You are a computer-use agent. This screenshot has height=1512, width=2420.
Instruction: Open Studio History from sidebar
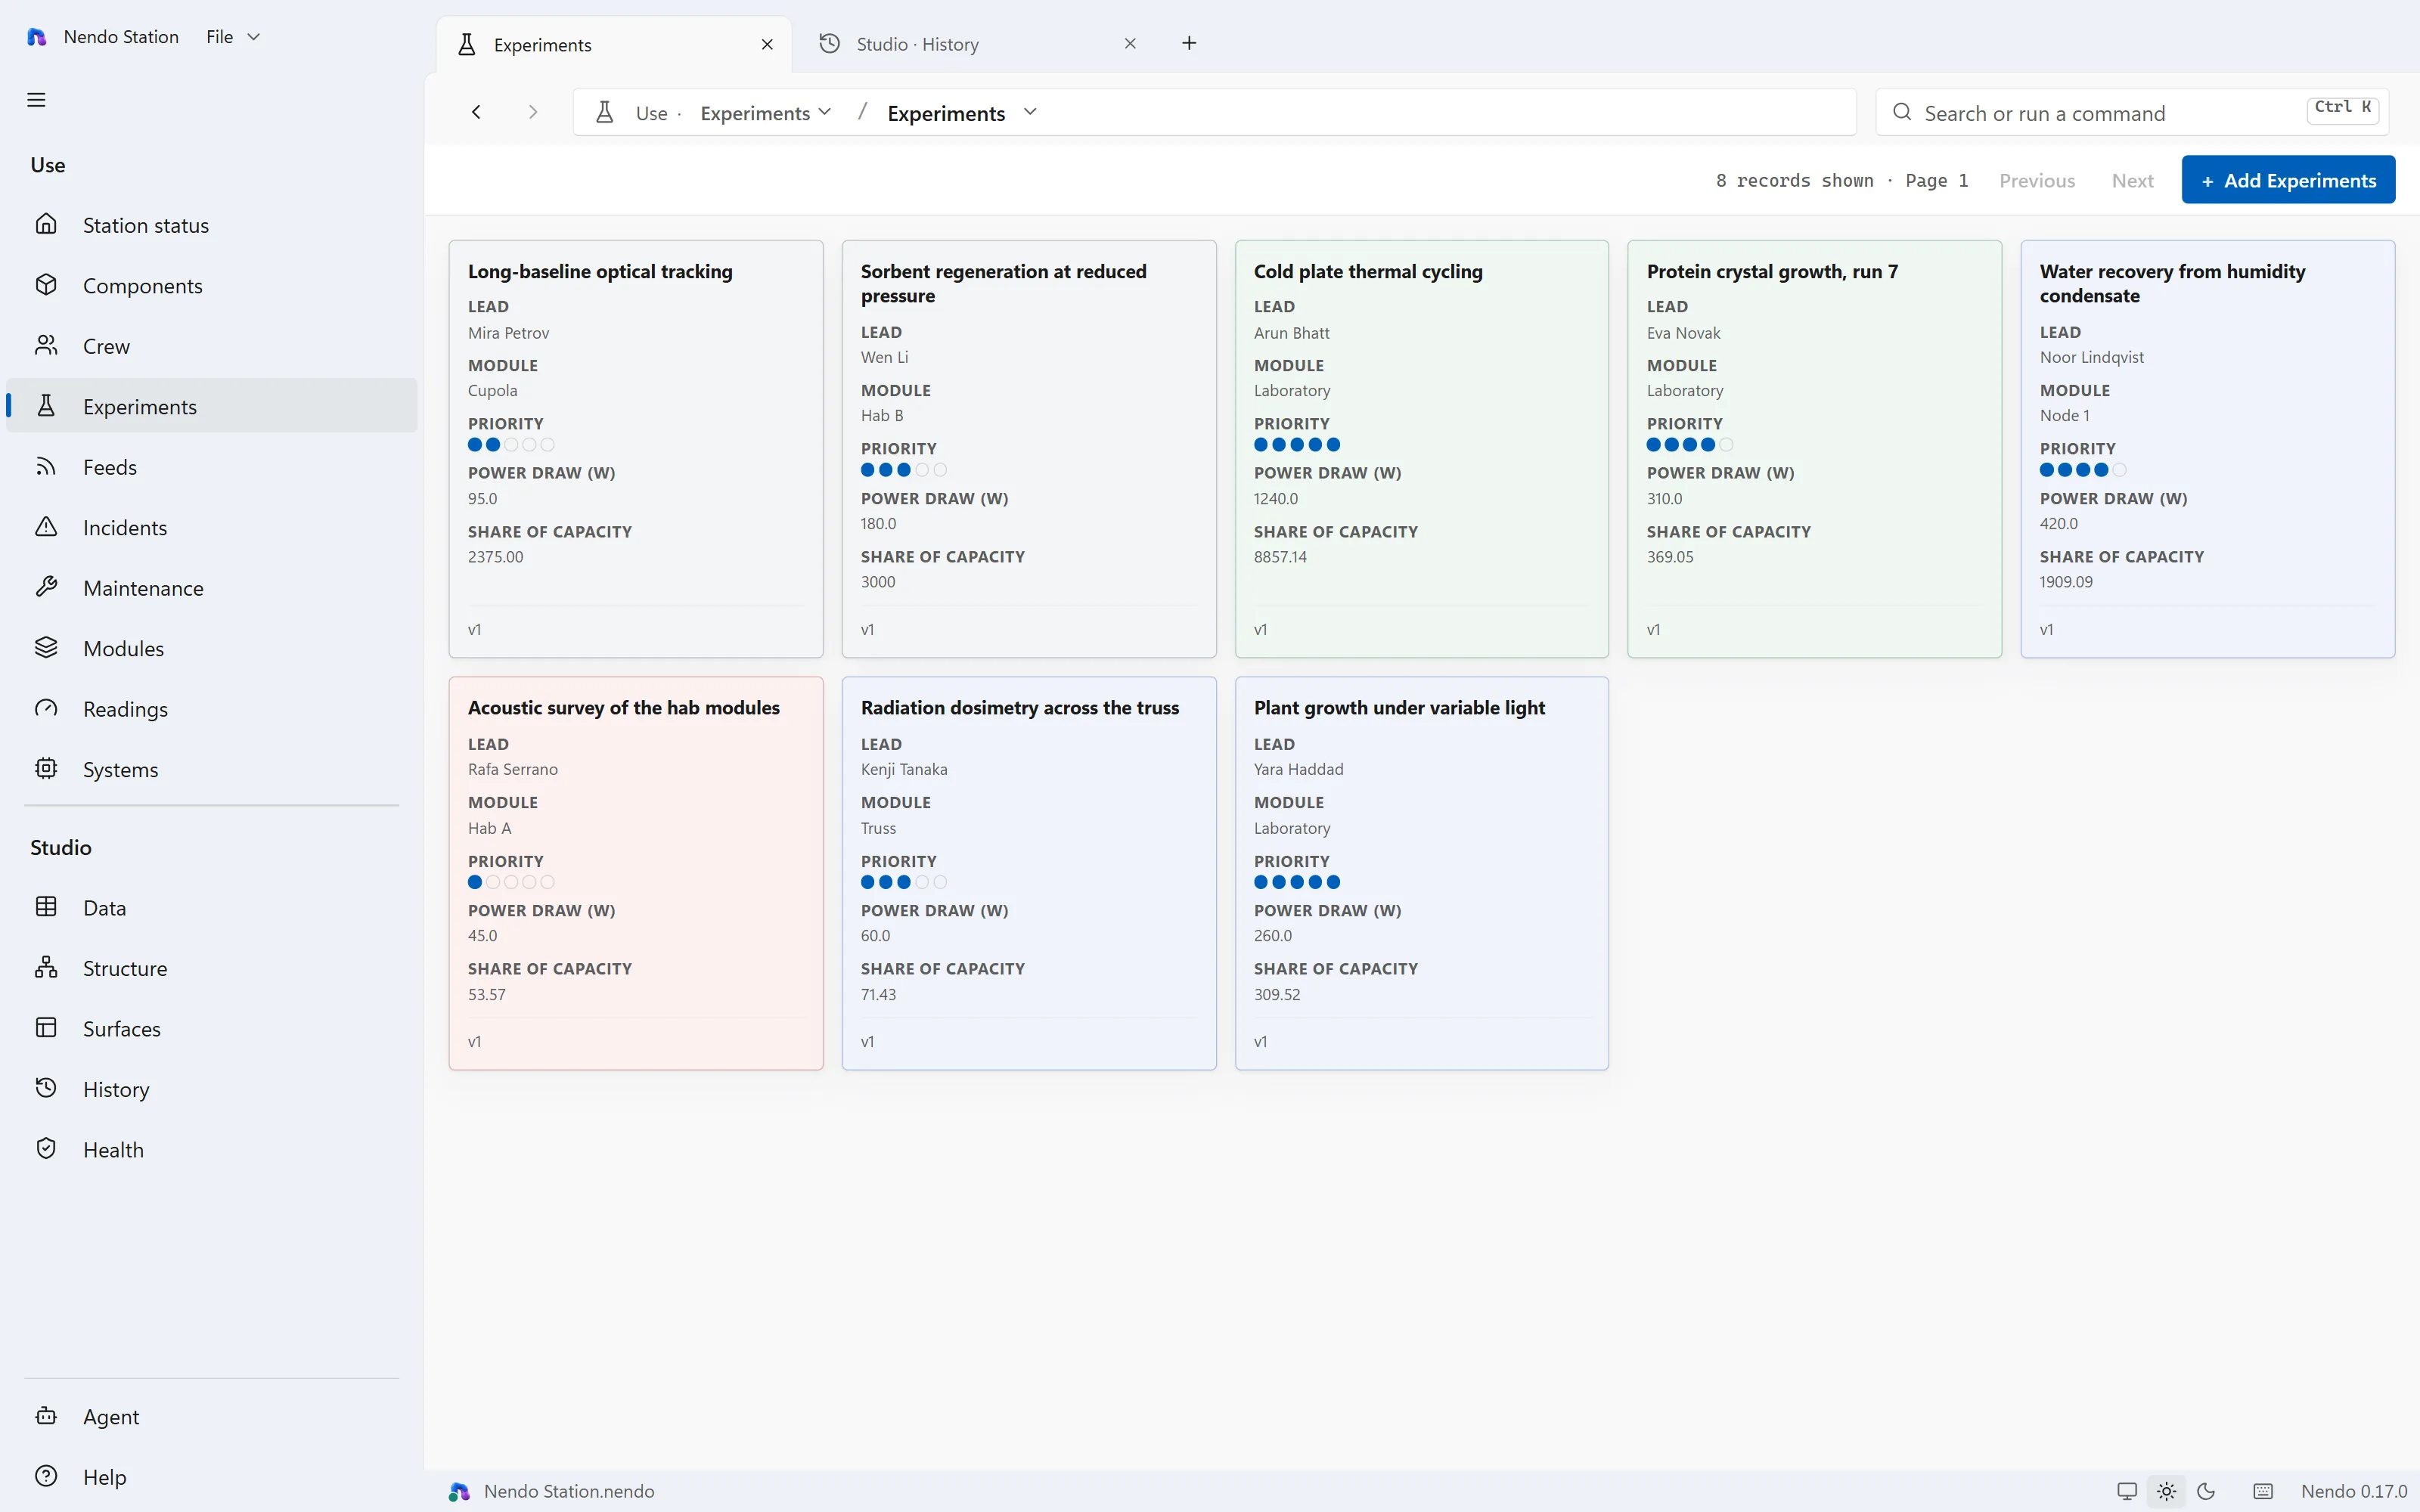[x=211, y=1089]
